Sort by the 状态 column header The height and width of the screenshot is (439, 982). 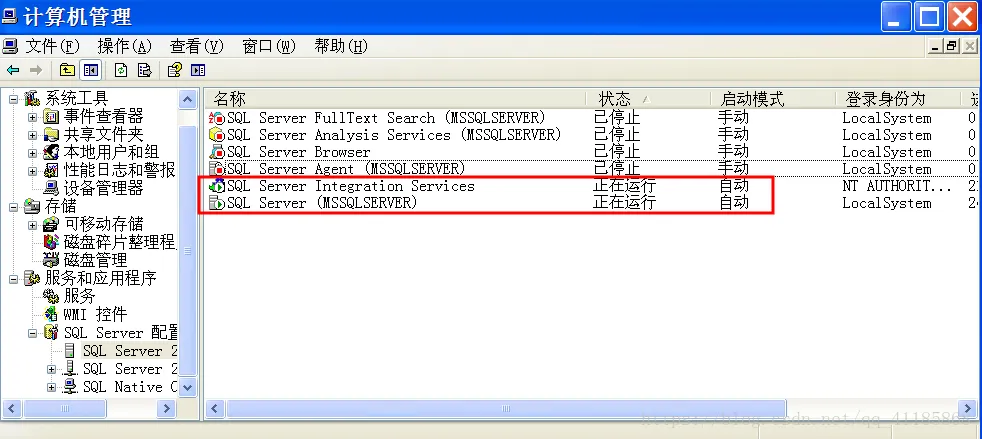point(648,99)
